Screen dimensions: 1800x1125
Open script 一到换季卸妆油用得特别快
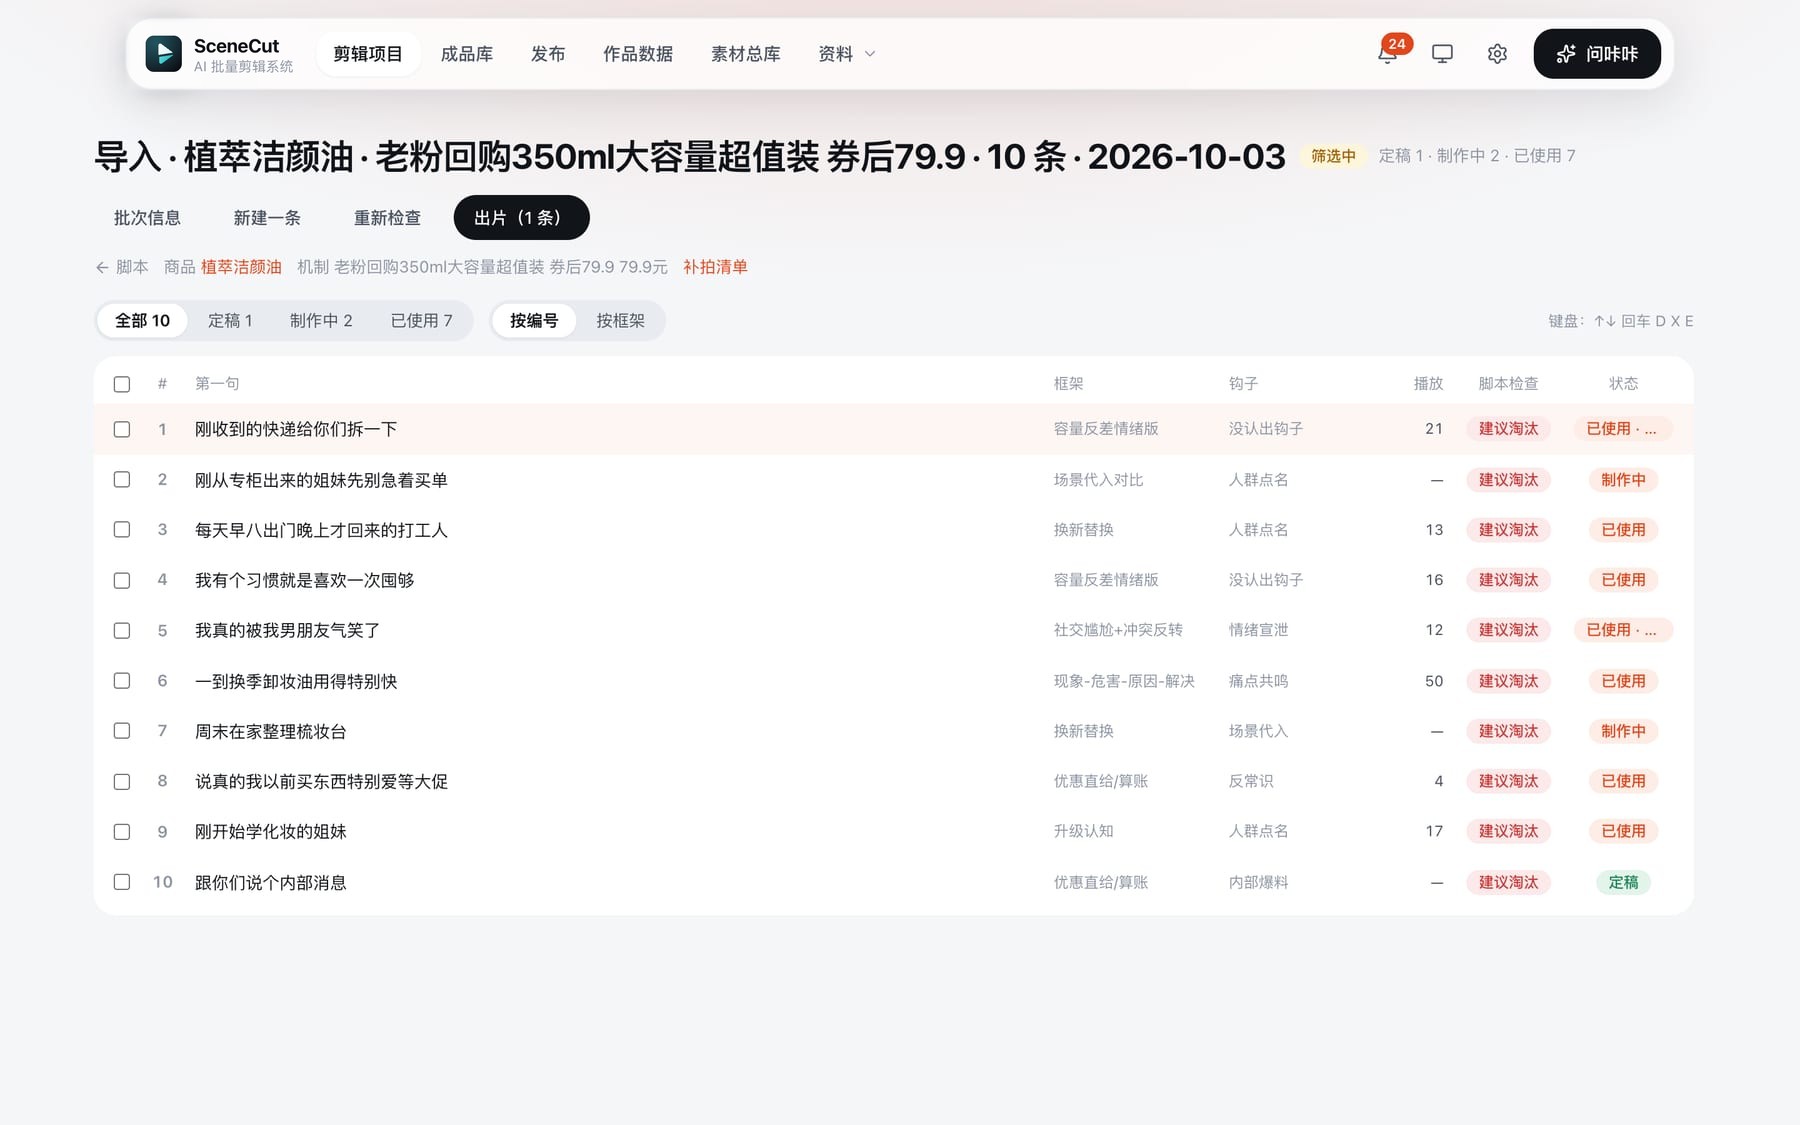[x=296, y=681]
